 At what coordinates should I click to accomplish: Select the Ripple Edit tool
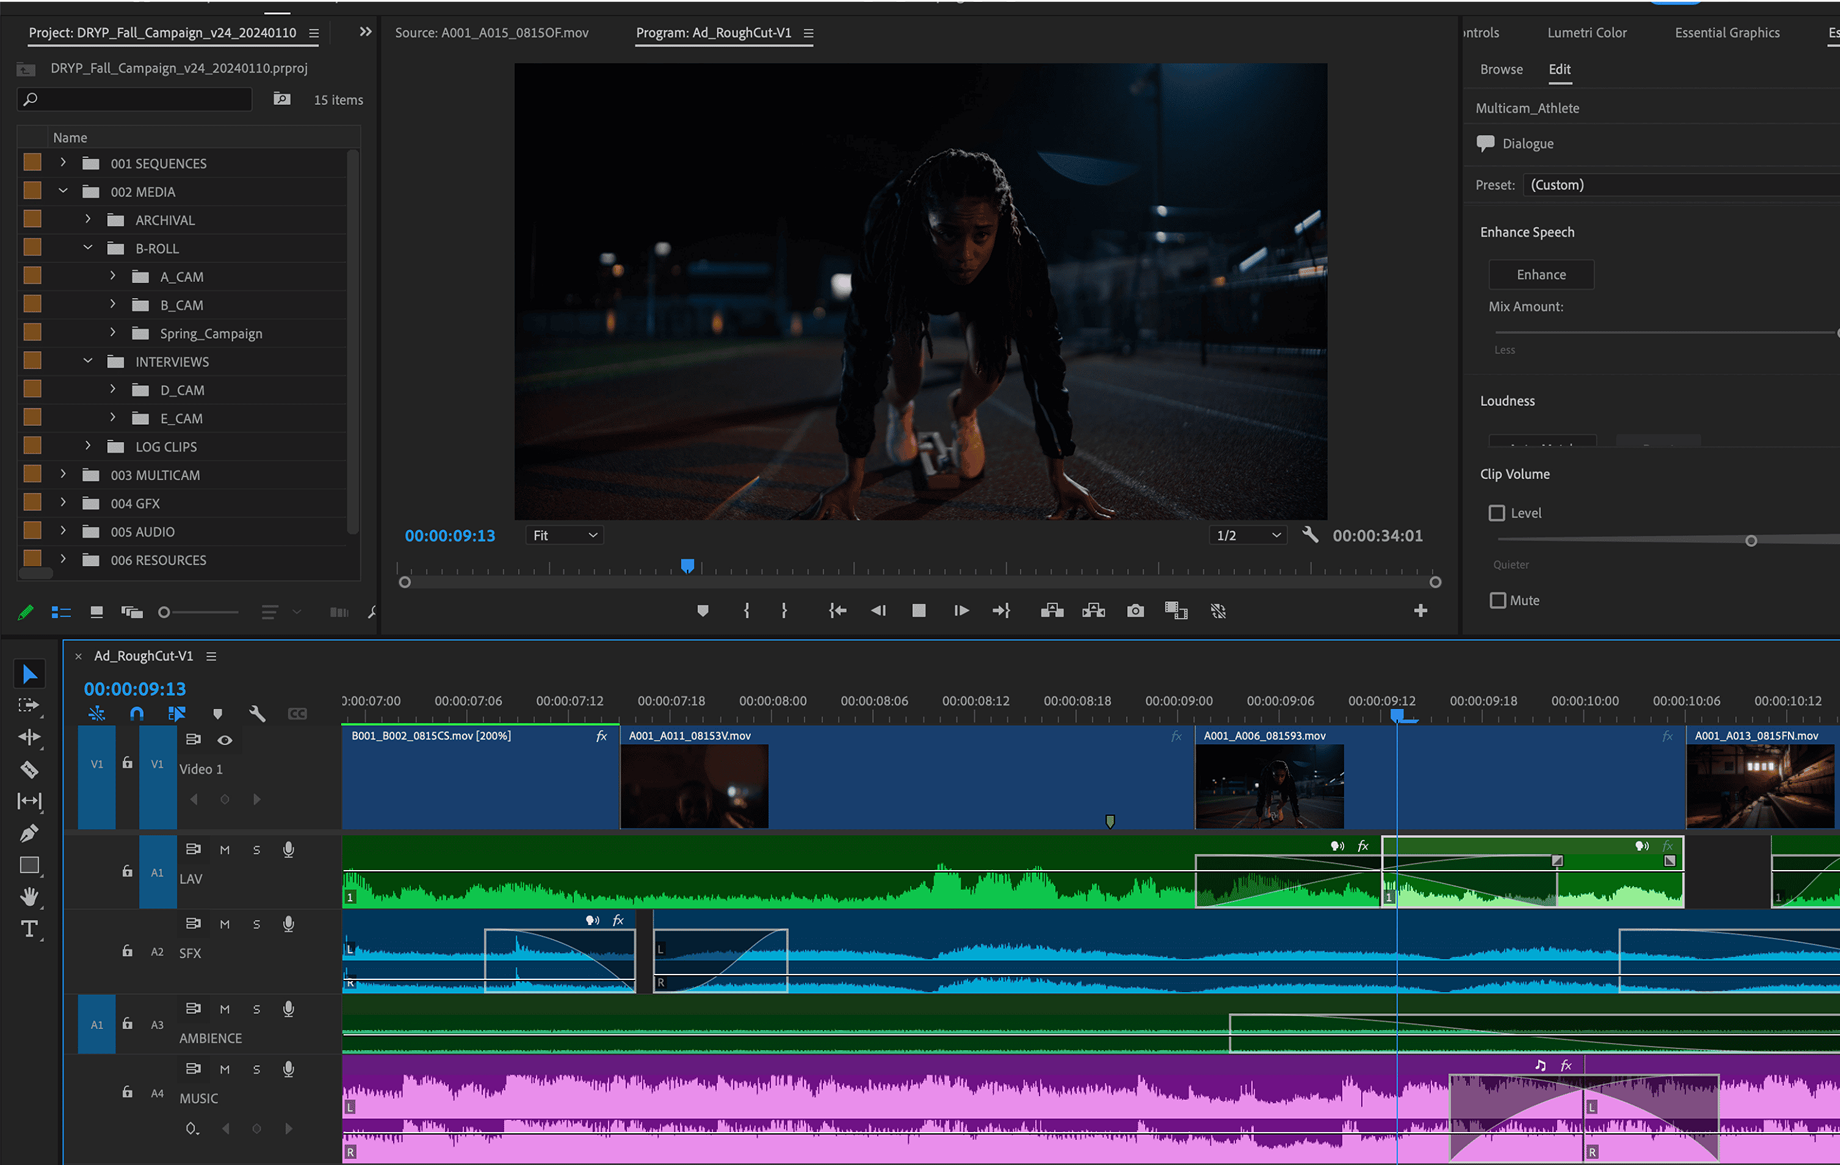tap(29, 737)
